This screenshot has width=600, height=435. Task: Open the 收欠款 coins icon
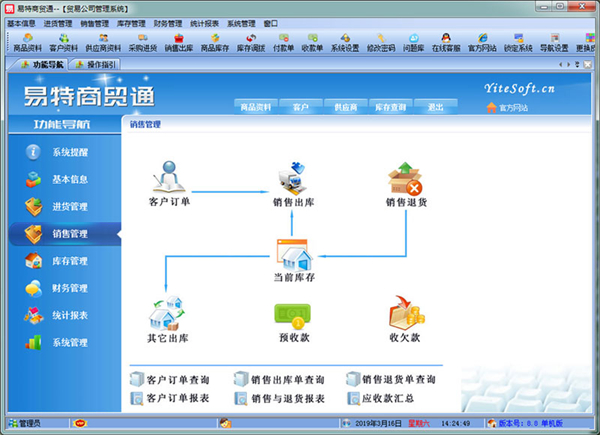tap(405, 319)
